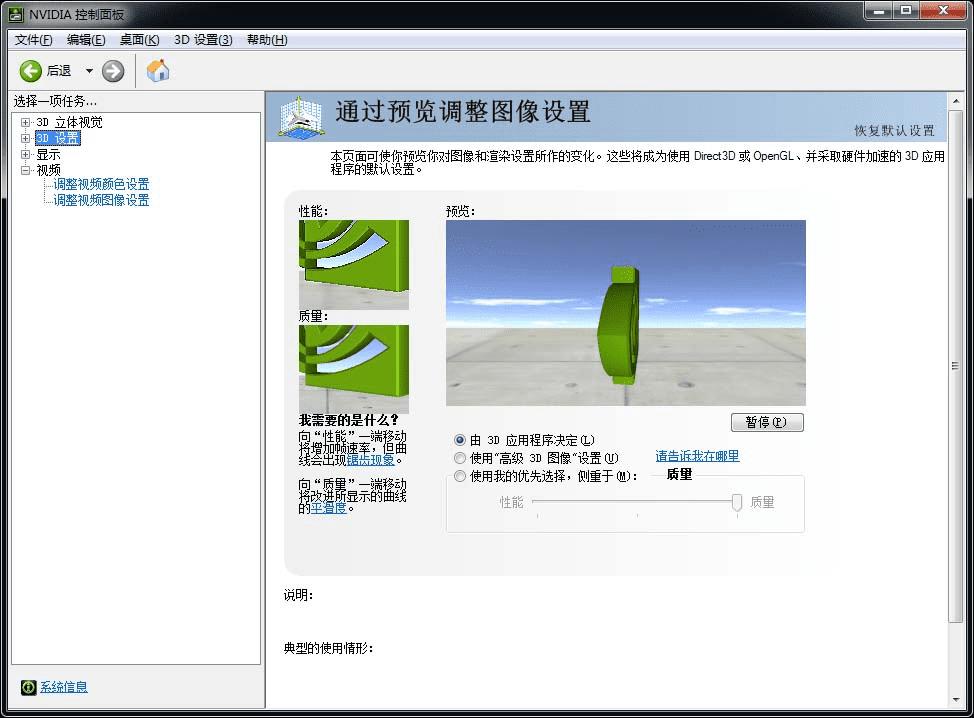974x718 pixels.
Task: Click the 我需要的是什么? heading text
Action: (x=349, y=420)
